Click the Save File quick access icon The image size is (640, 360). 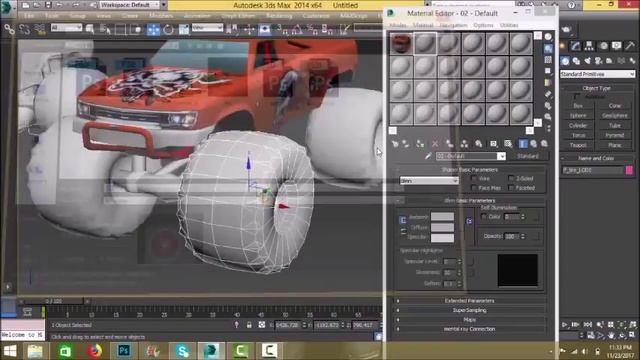[x=48, y=5]
